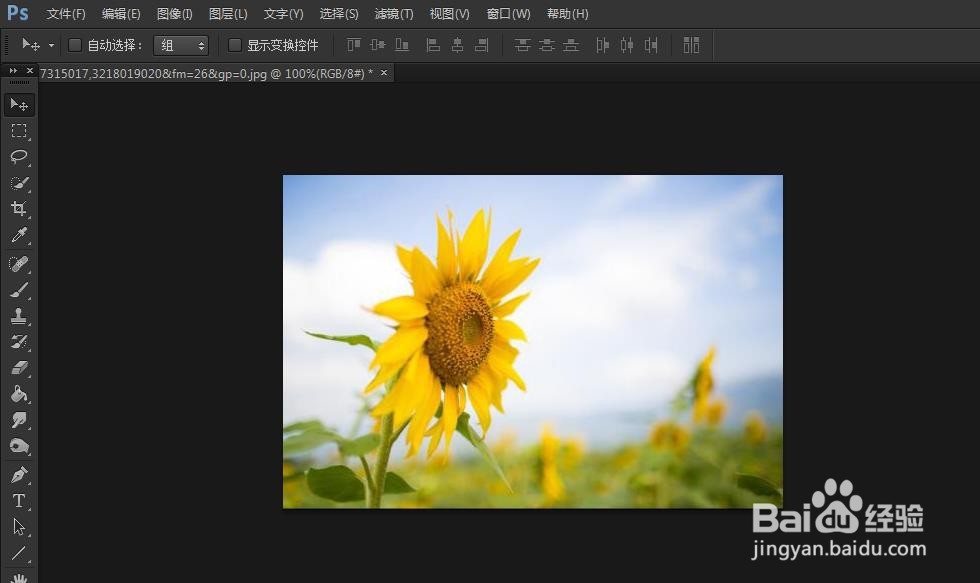980x583 pixels.
Task: Open the 图像(I) menu
Action: [174, 14]
